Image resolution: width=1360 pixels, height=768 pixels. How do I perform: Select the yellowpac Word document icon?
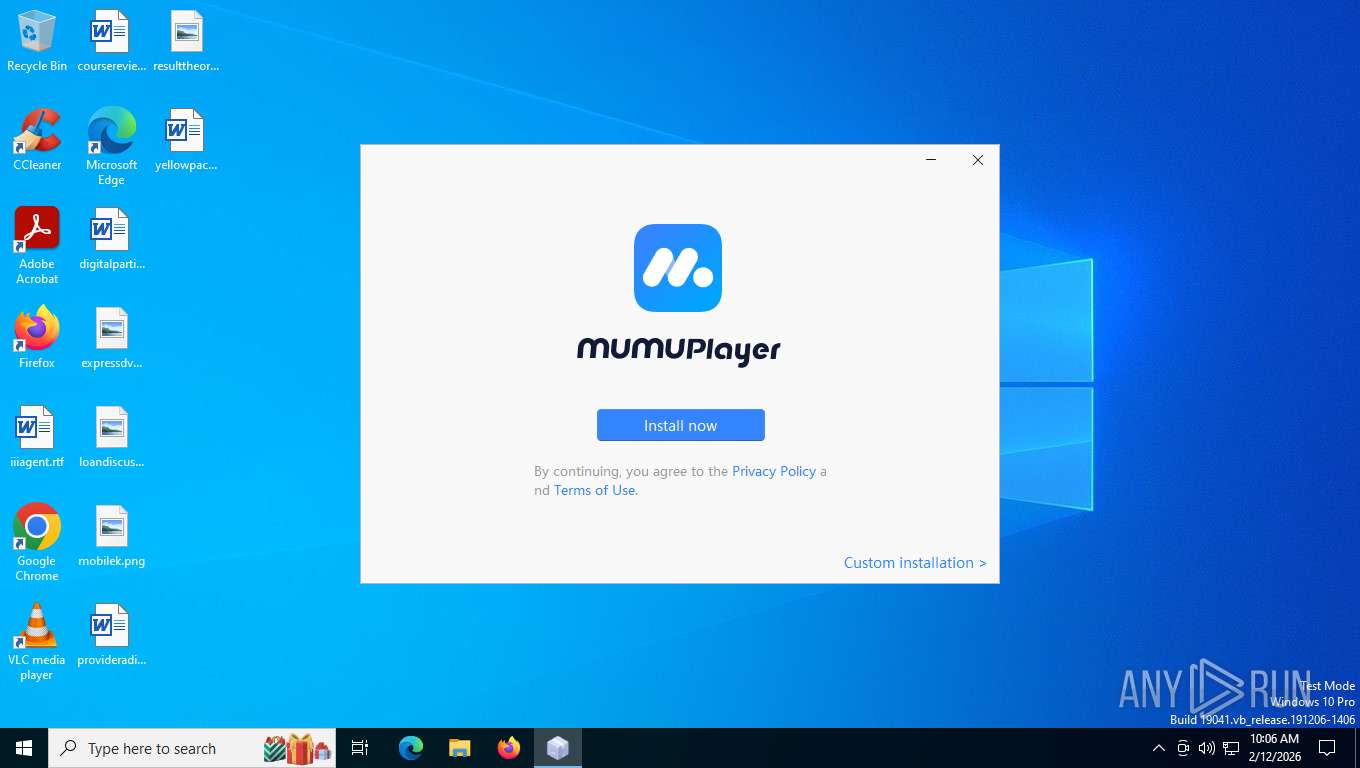coord(186,140)
